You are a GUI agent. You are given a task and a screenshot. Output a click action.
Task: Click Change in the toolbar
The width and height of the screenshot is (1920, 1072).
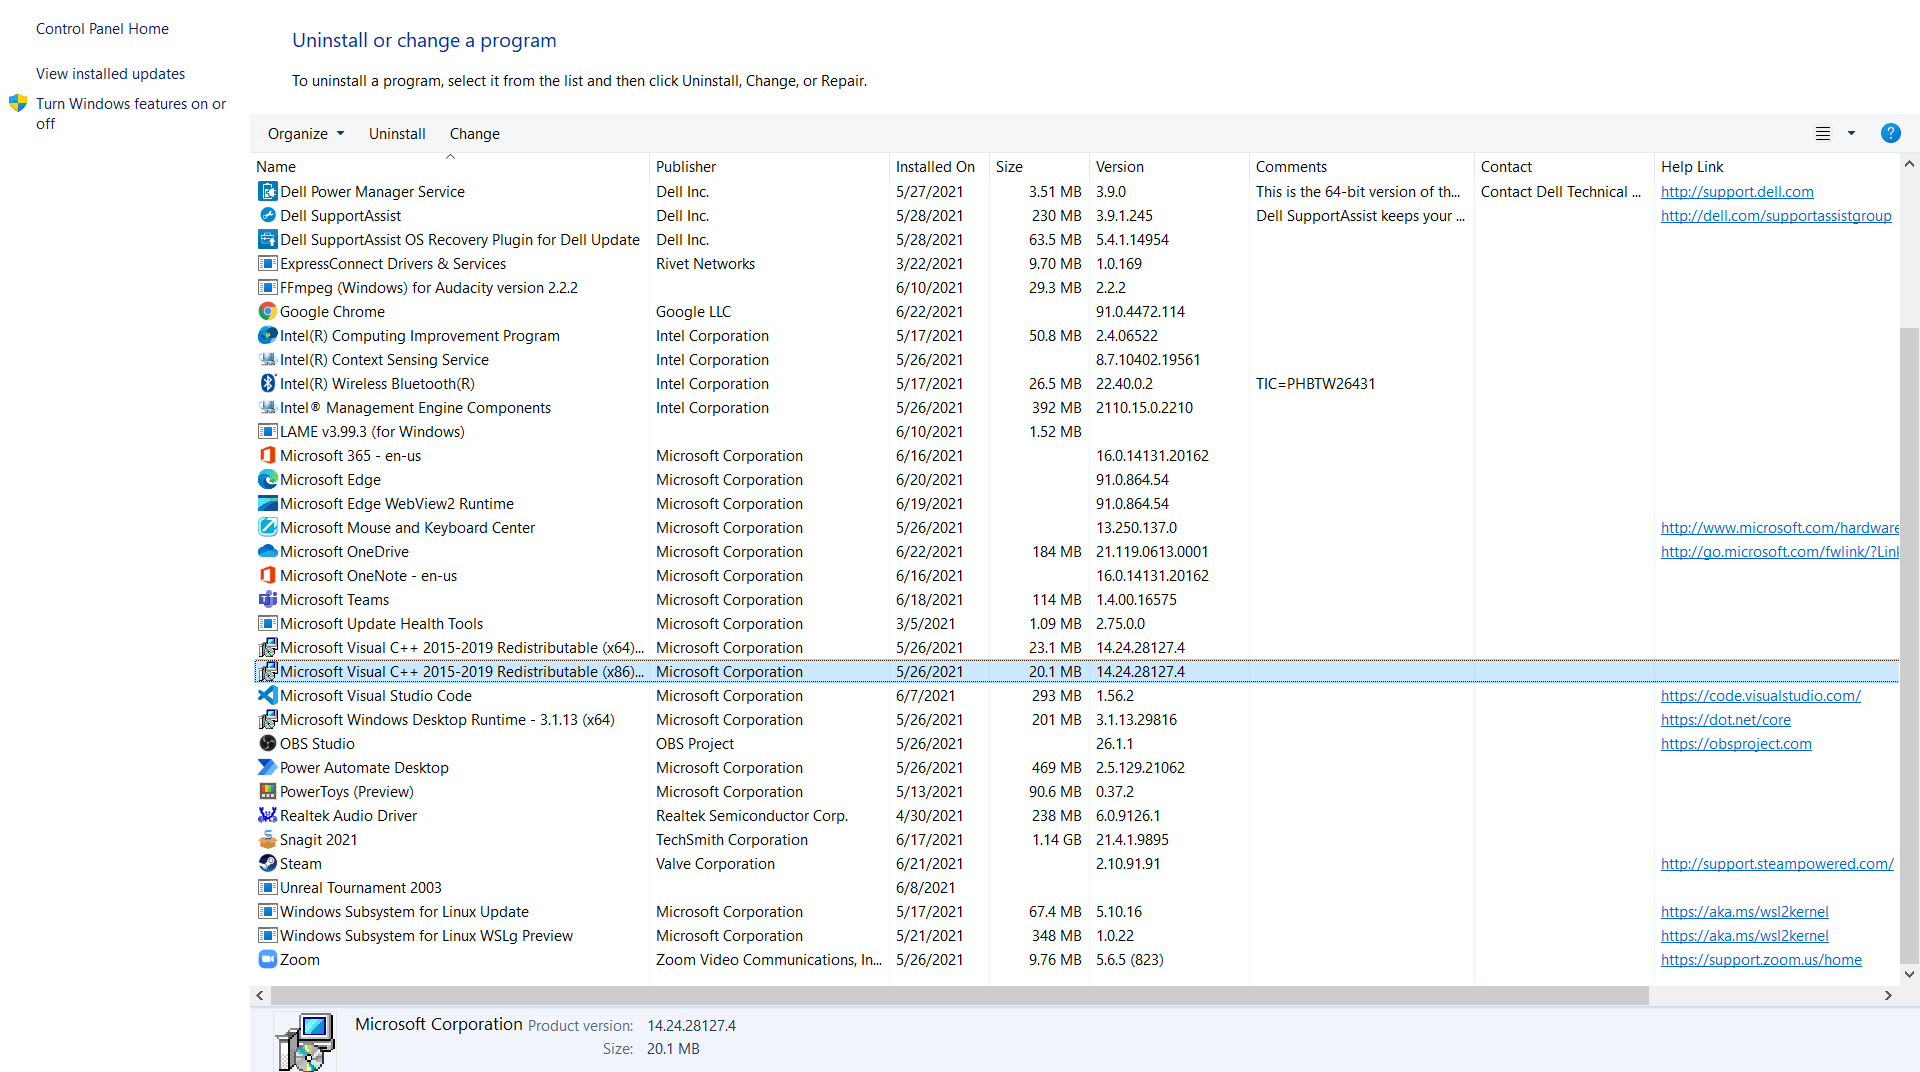coord(475,133)
